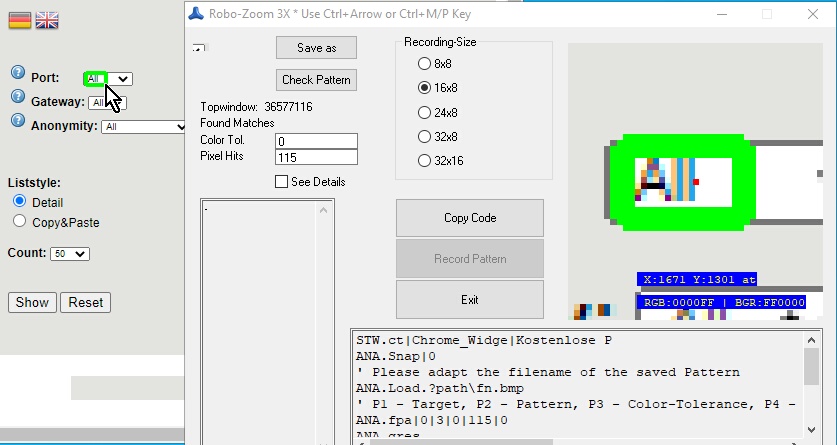Click the help icon beside Anonymity

tap(17, 121)
